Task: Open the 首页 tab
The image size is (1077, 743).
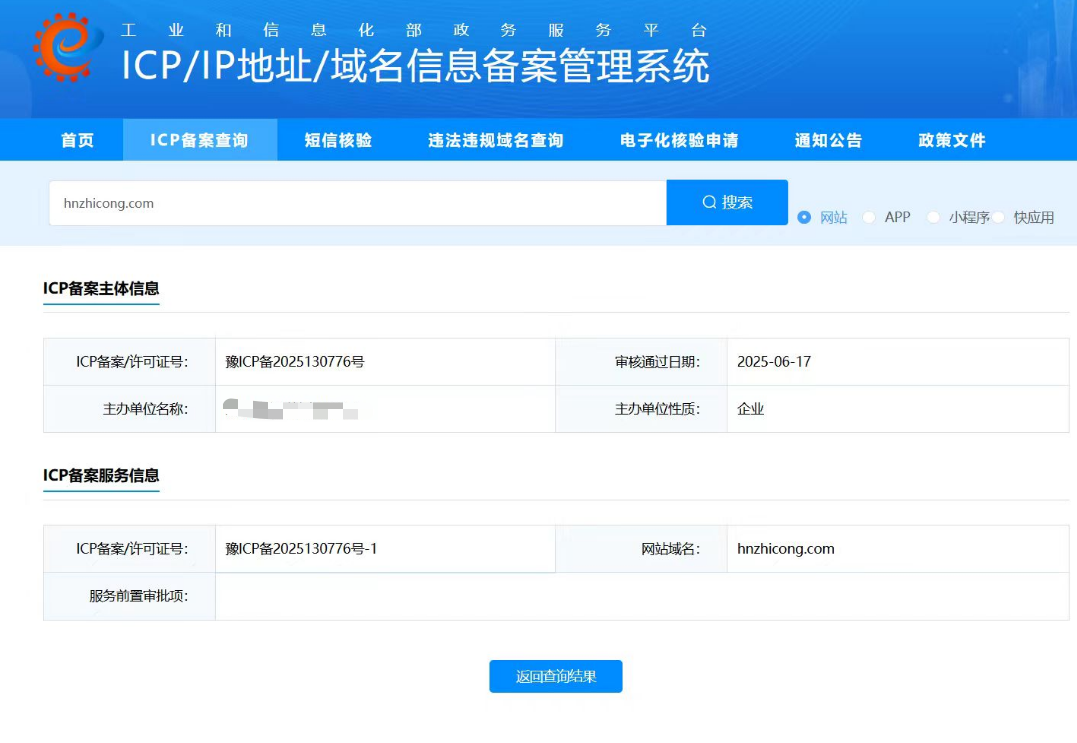Action: point(77,140)
